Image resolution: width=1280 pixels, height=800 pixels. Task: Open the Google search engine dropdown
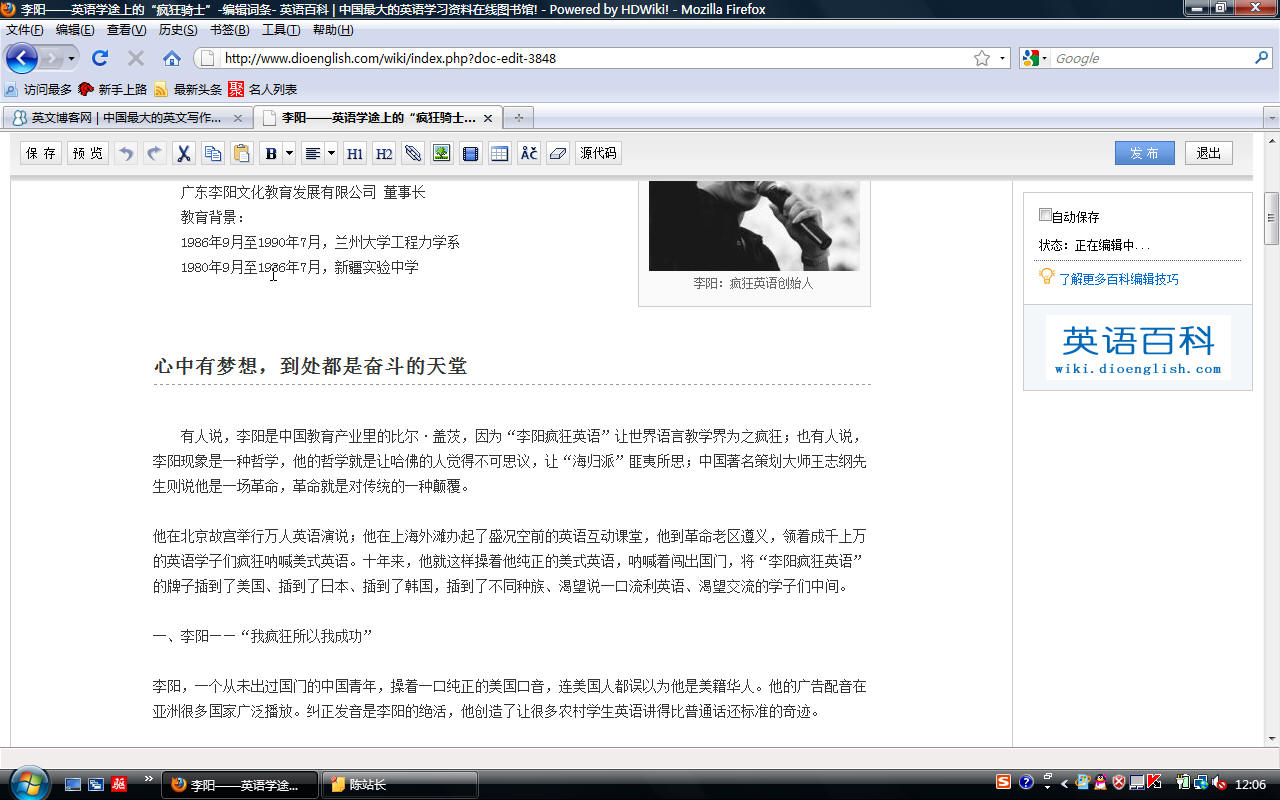click(1035, 58)
